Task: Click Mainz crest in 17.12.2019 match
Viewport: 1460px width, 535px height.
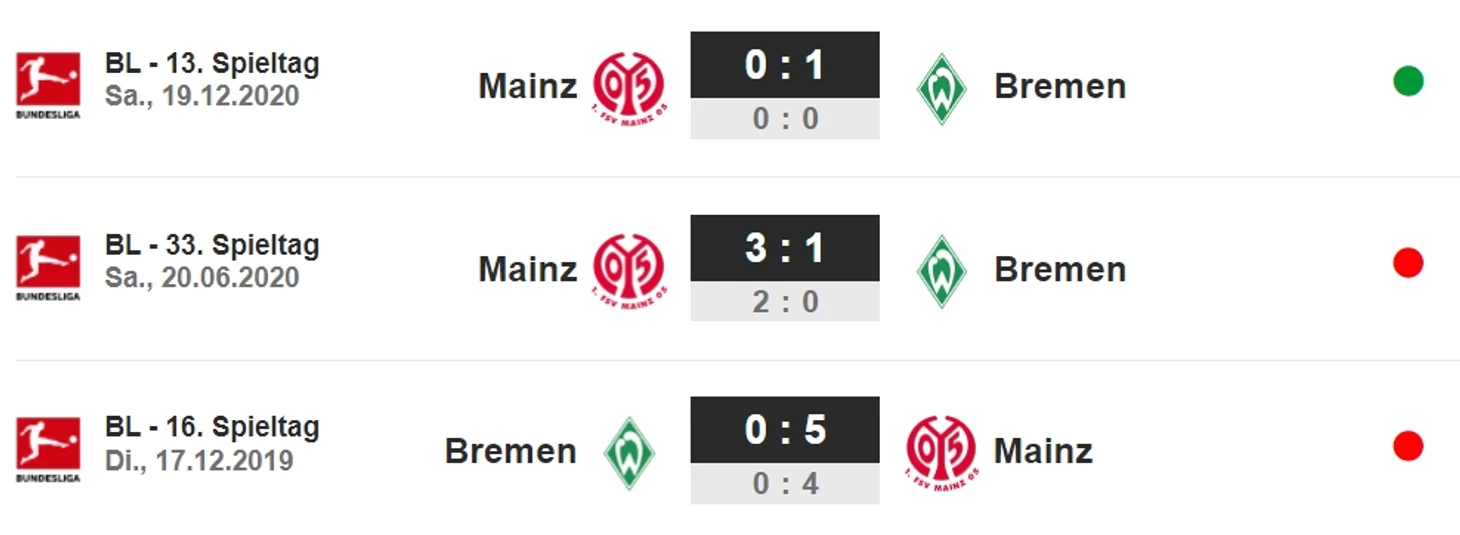Action: [941, 452]
